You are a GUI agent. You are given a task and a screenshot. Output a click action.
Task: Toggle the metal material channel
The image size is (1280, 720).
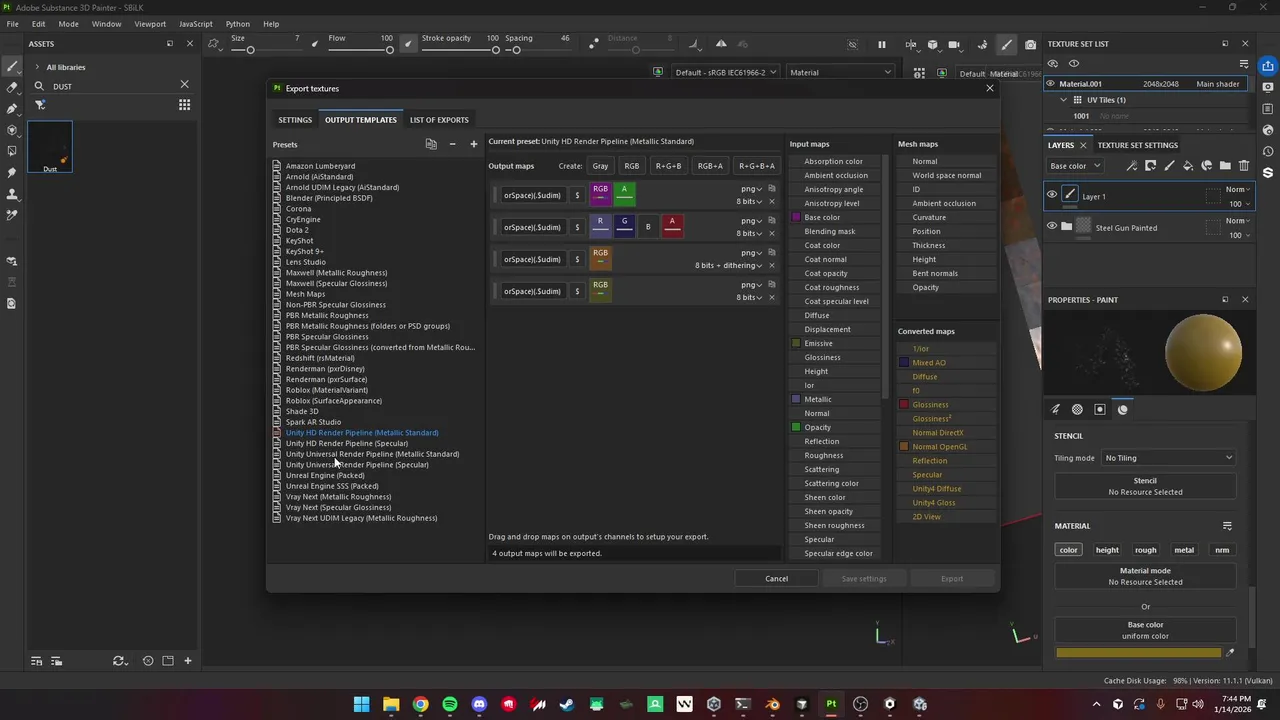[x=1184, y=550]
